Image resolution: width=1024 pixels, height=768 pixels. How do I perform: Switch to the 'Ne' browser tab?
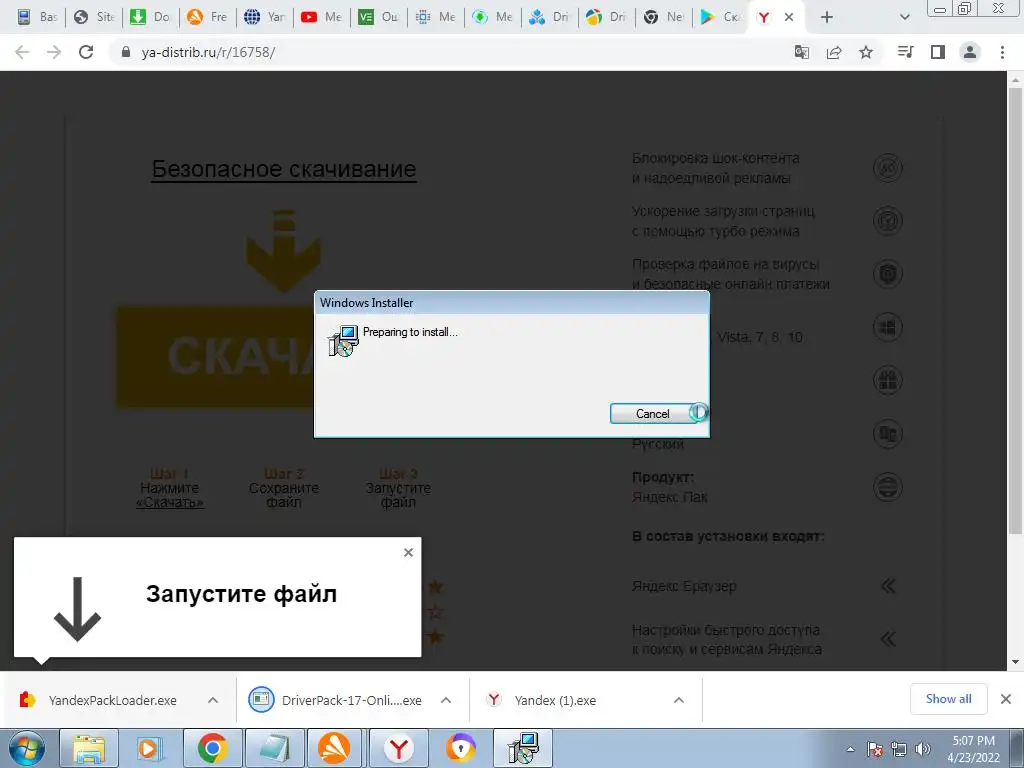pyautogui.click(x=663, y=17)
